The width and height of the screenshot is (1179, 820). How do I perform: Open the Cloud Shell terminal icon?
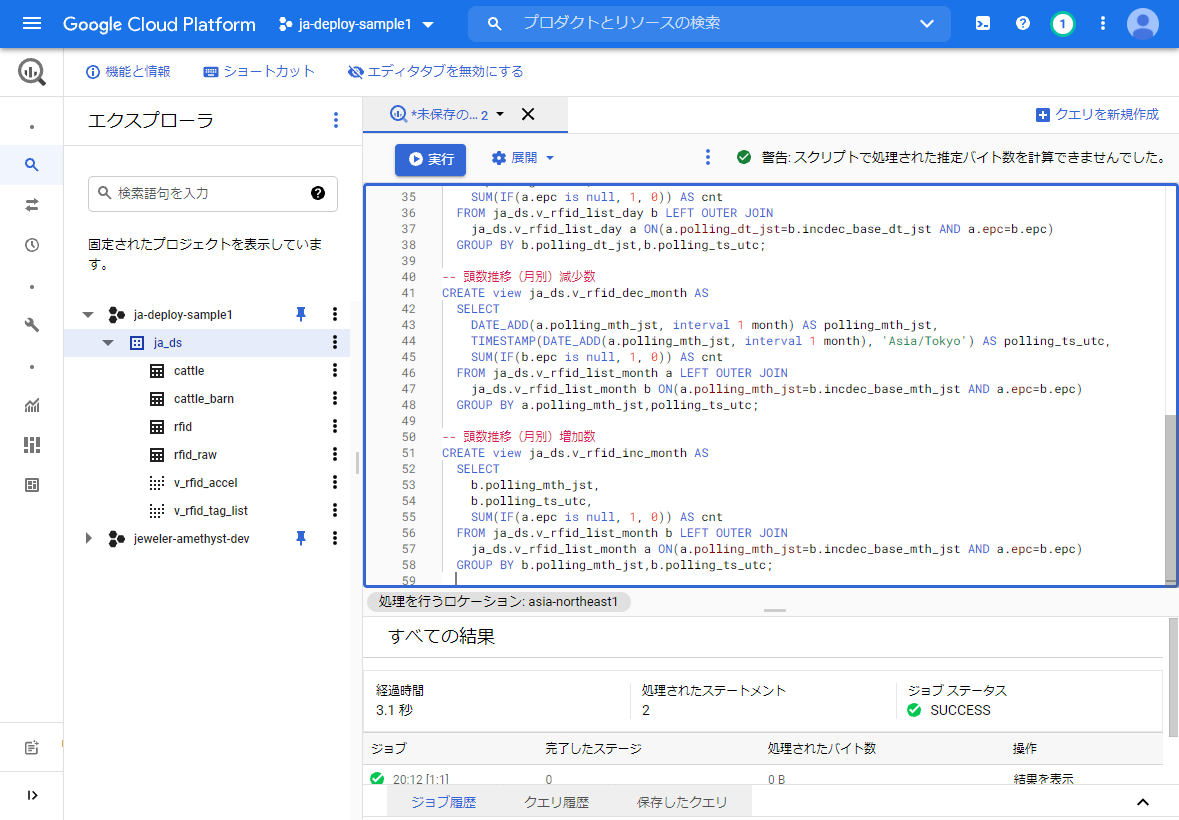click(x=983, y=23)
